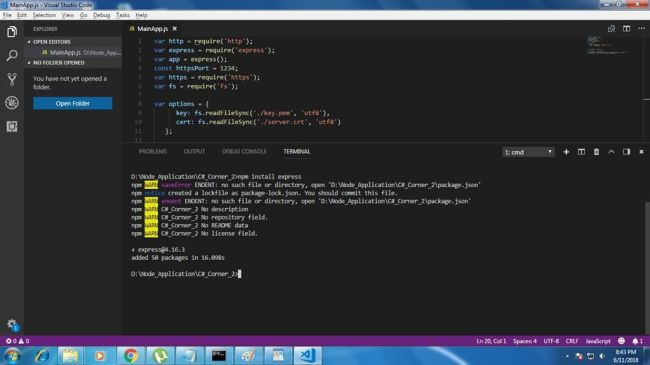This screenshot has width=650, height=365.
Task: Click errors and warnings count in status bar
Action: point(17,341)
